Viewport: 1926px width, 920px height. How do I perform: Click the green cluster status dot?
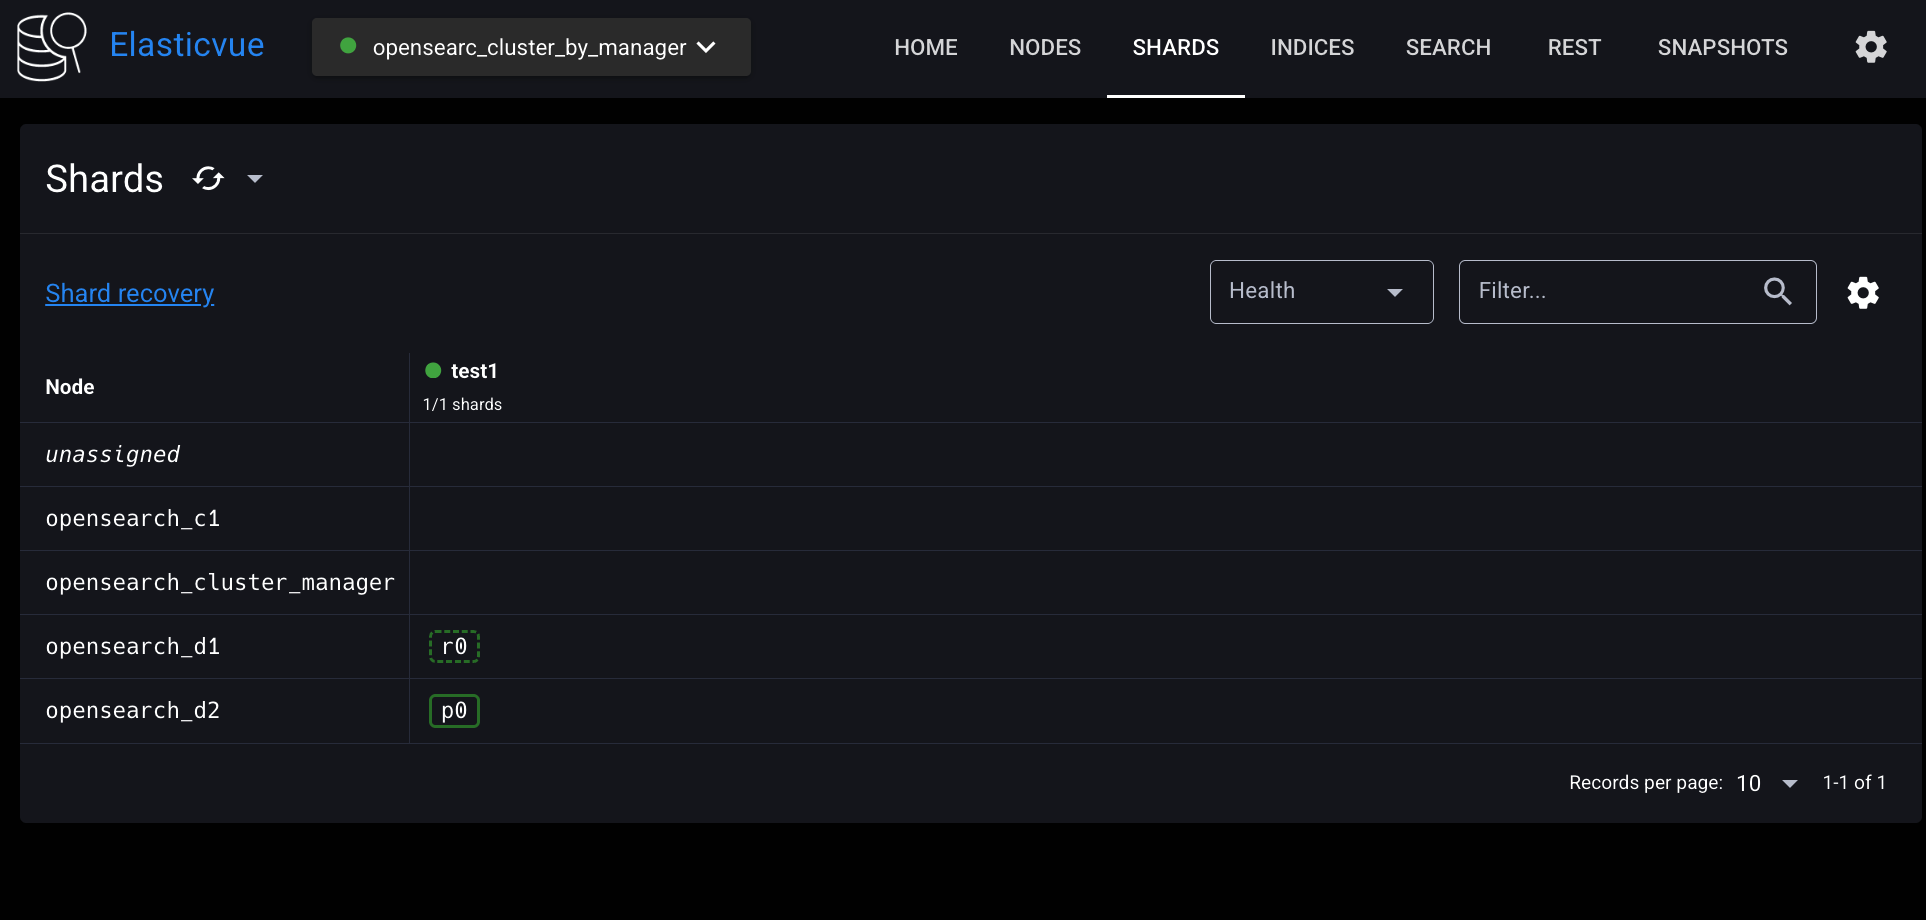348,46
